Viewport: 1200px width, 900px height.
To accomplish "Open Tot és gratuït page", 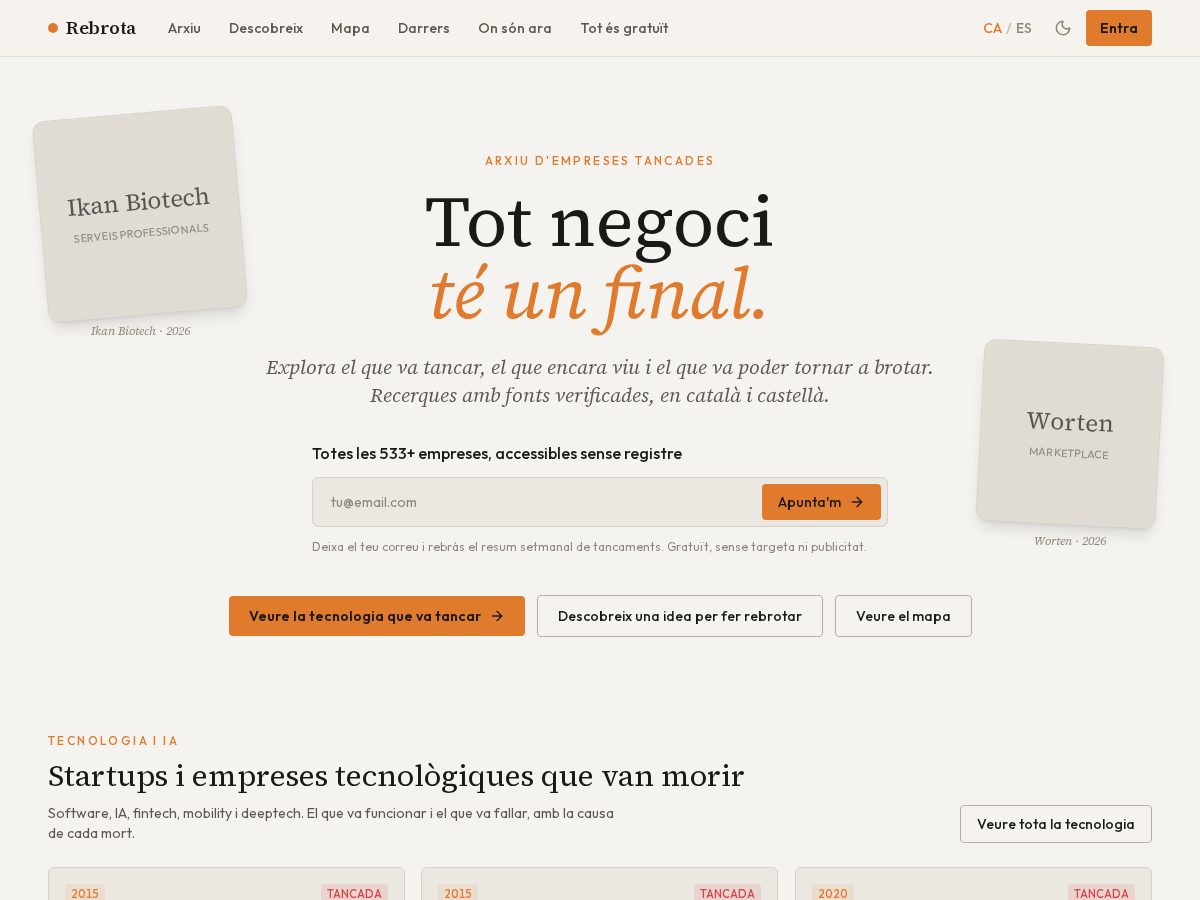I will pyautogui.click(x=624, y=28).
